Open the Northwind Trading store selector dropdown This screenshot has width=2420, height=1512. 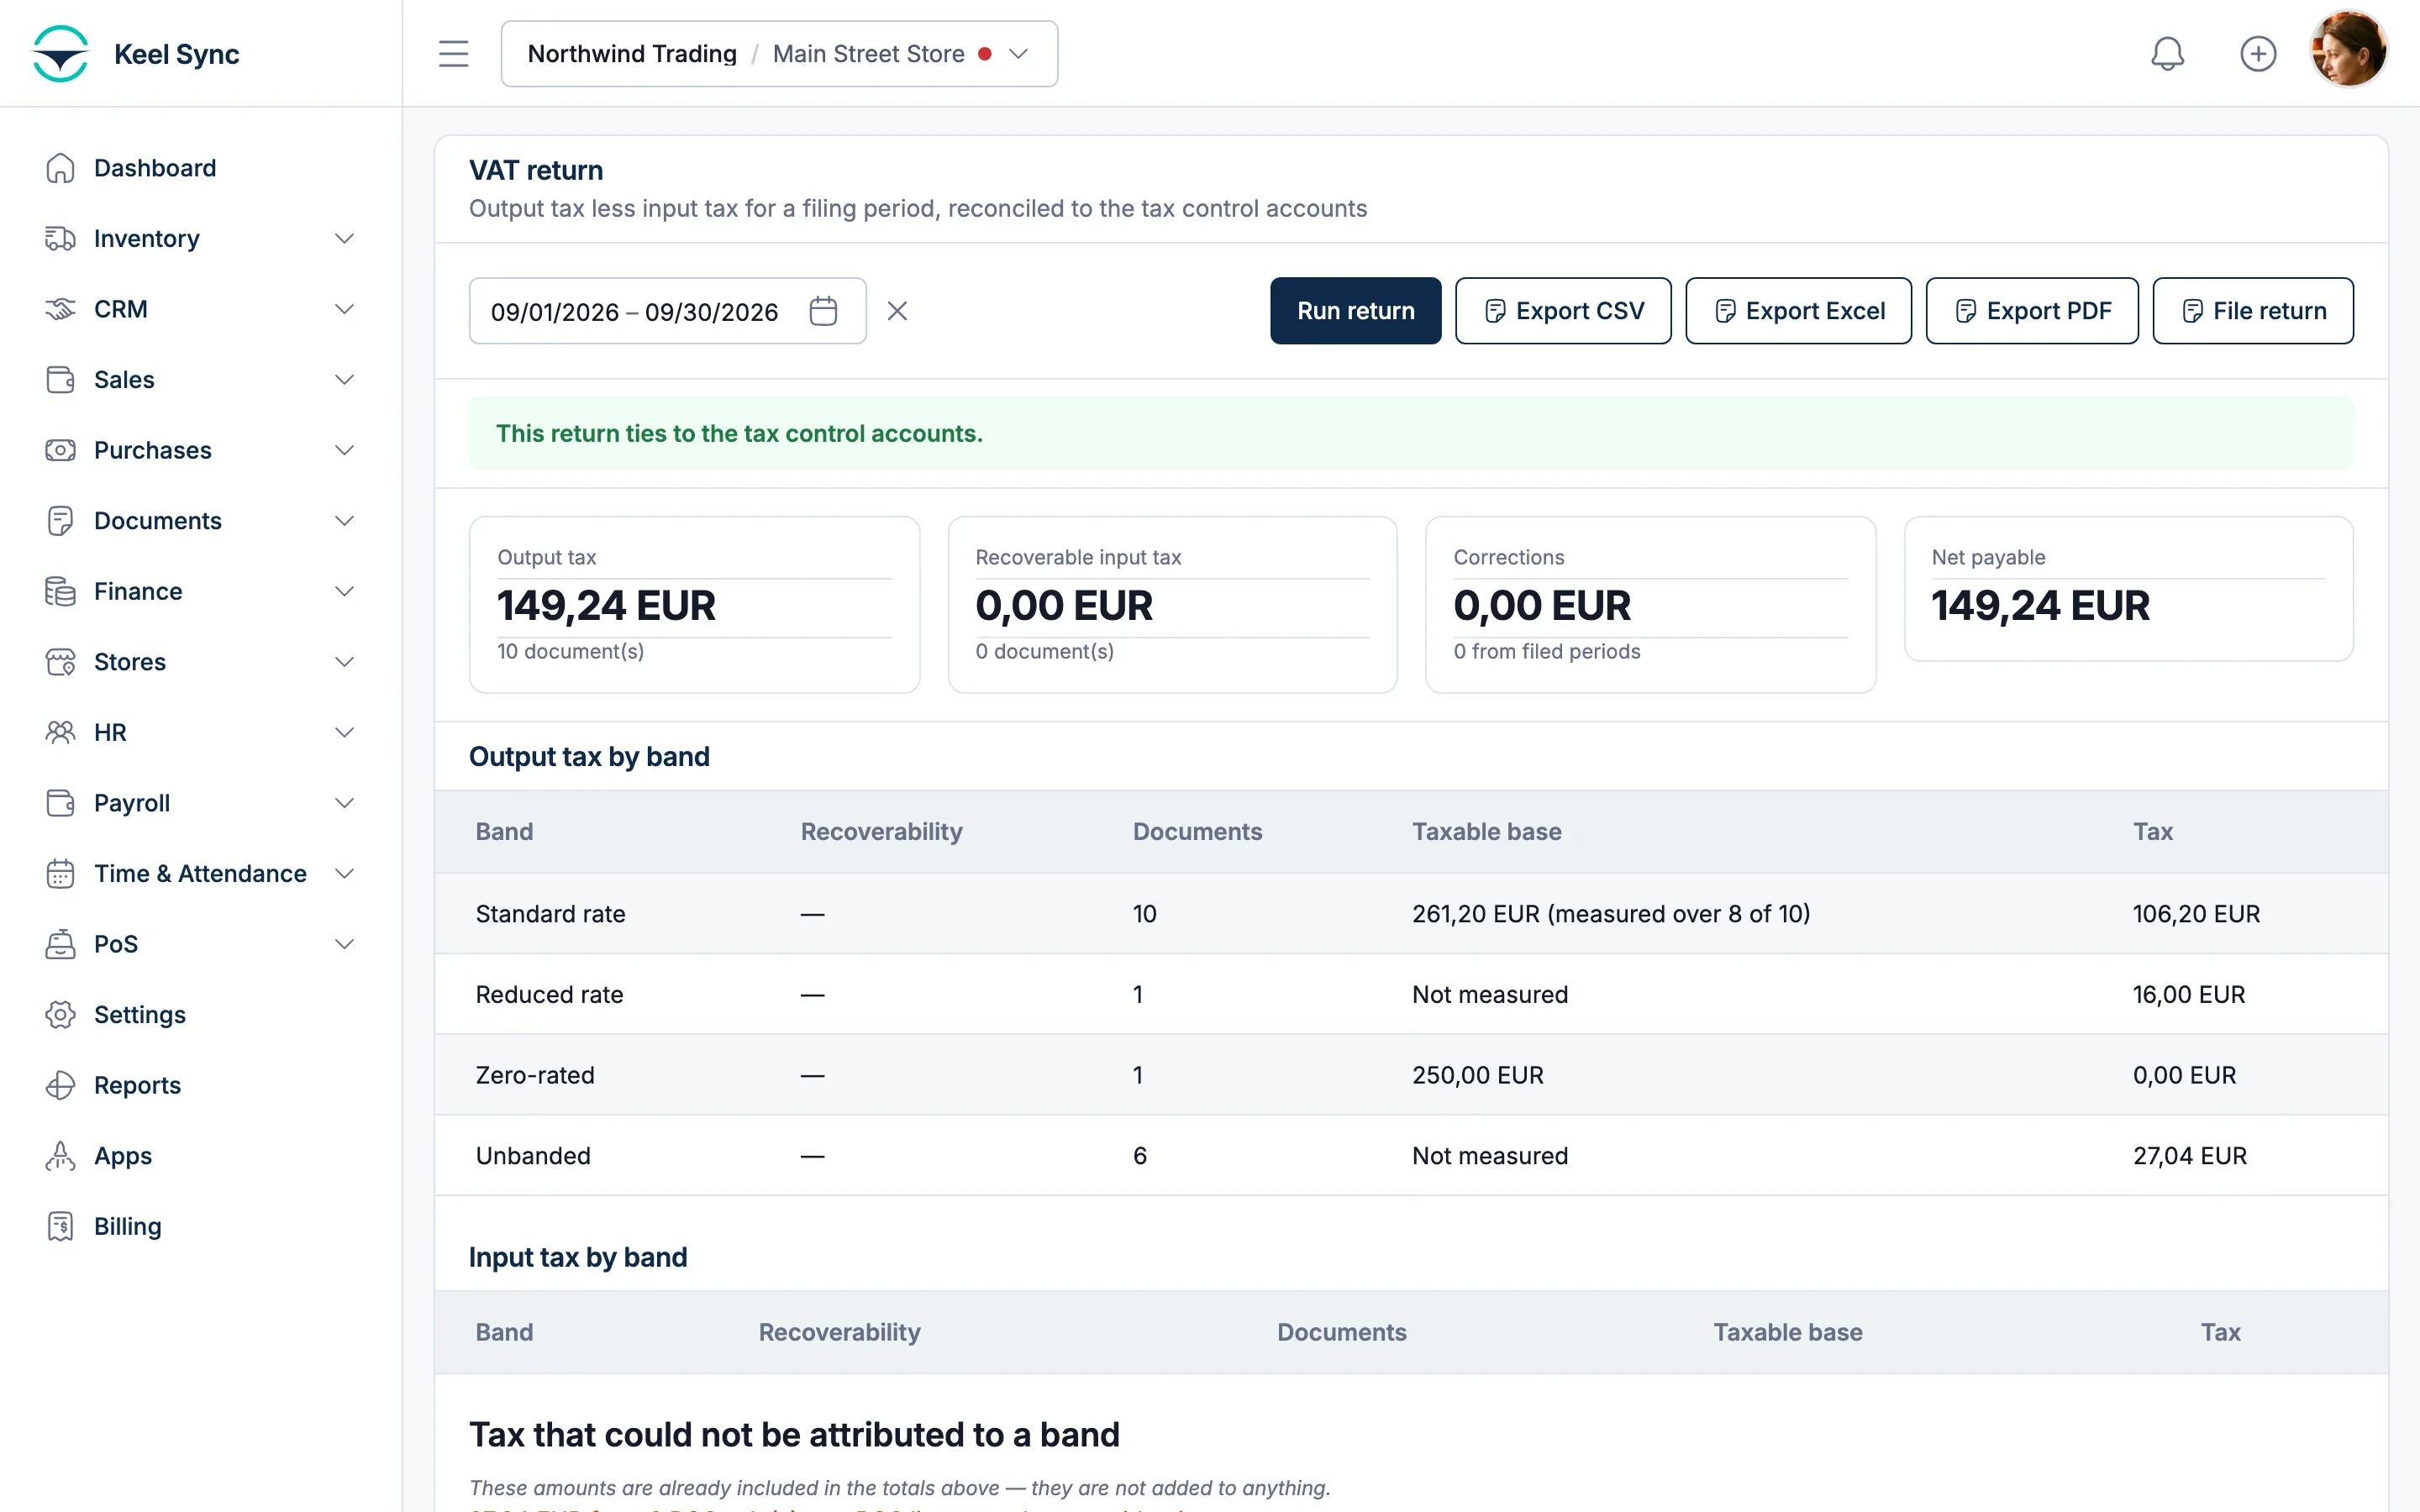(x=779, y=53)
